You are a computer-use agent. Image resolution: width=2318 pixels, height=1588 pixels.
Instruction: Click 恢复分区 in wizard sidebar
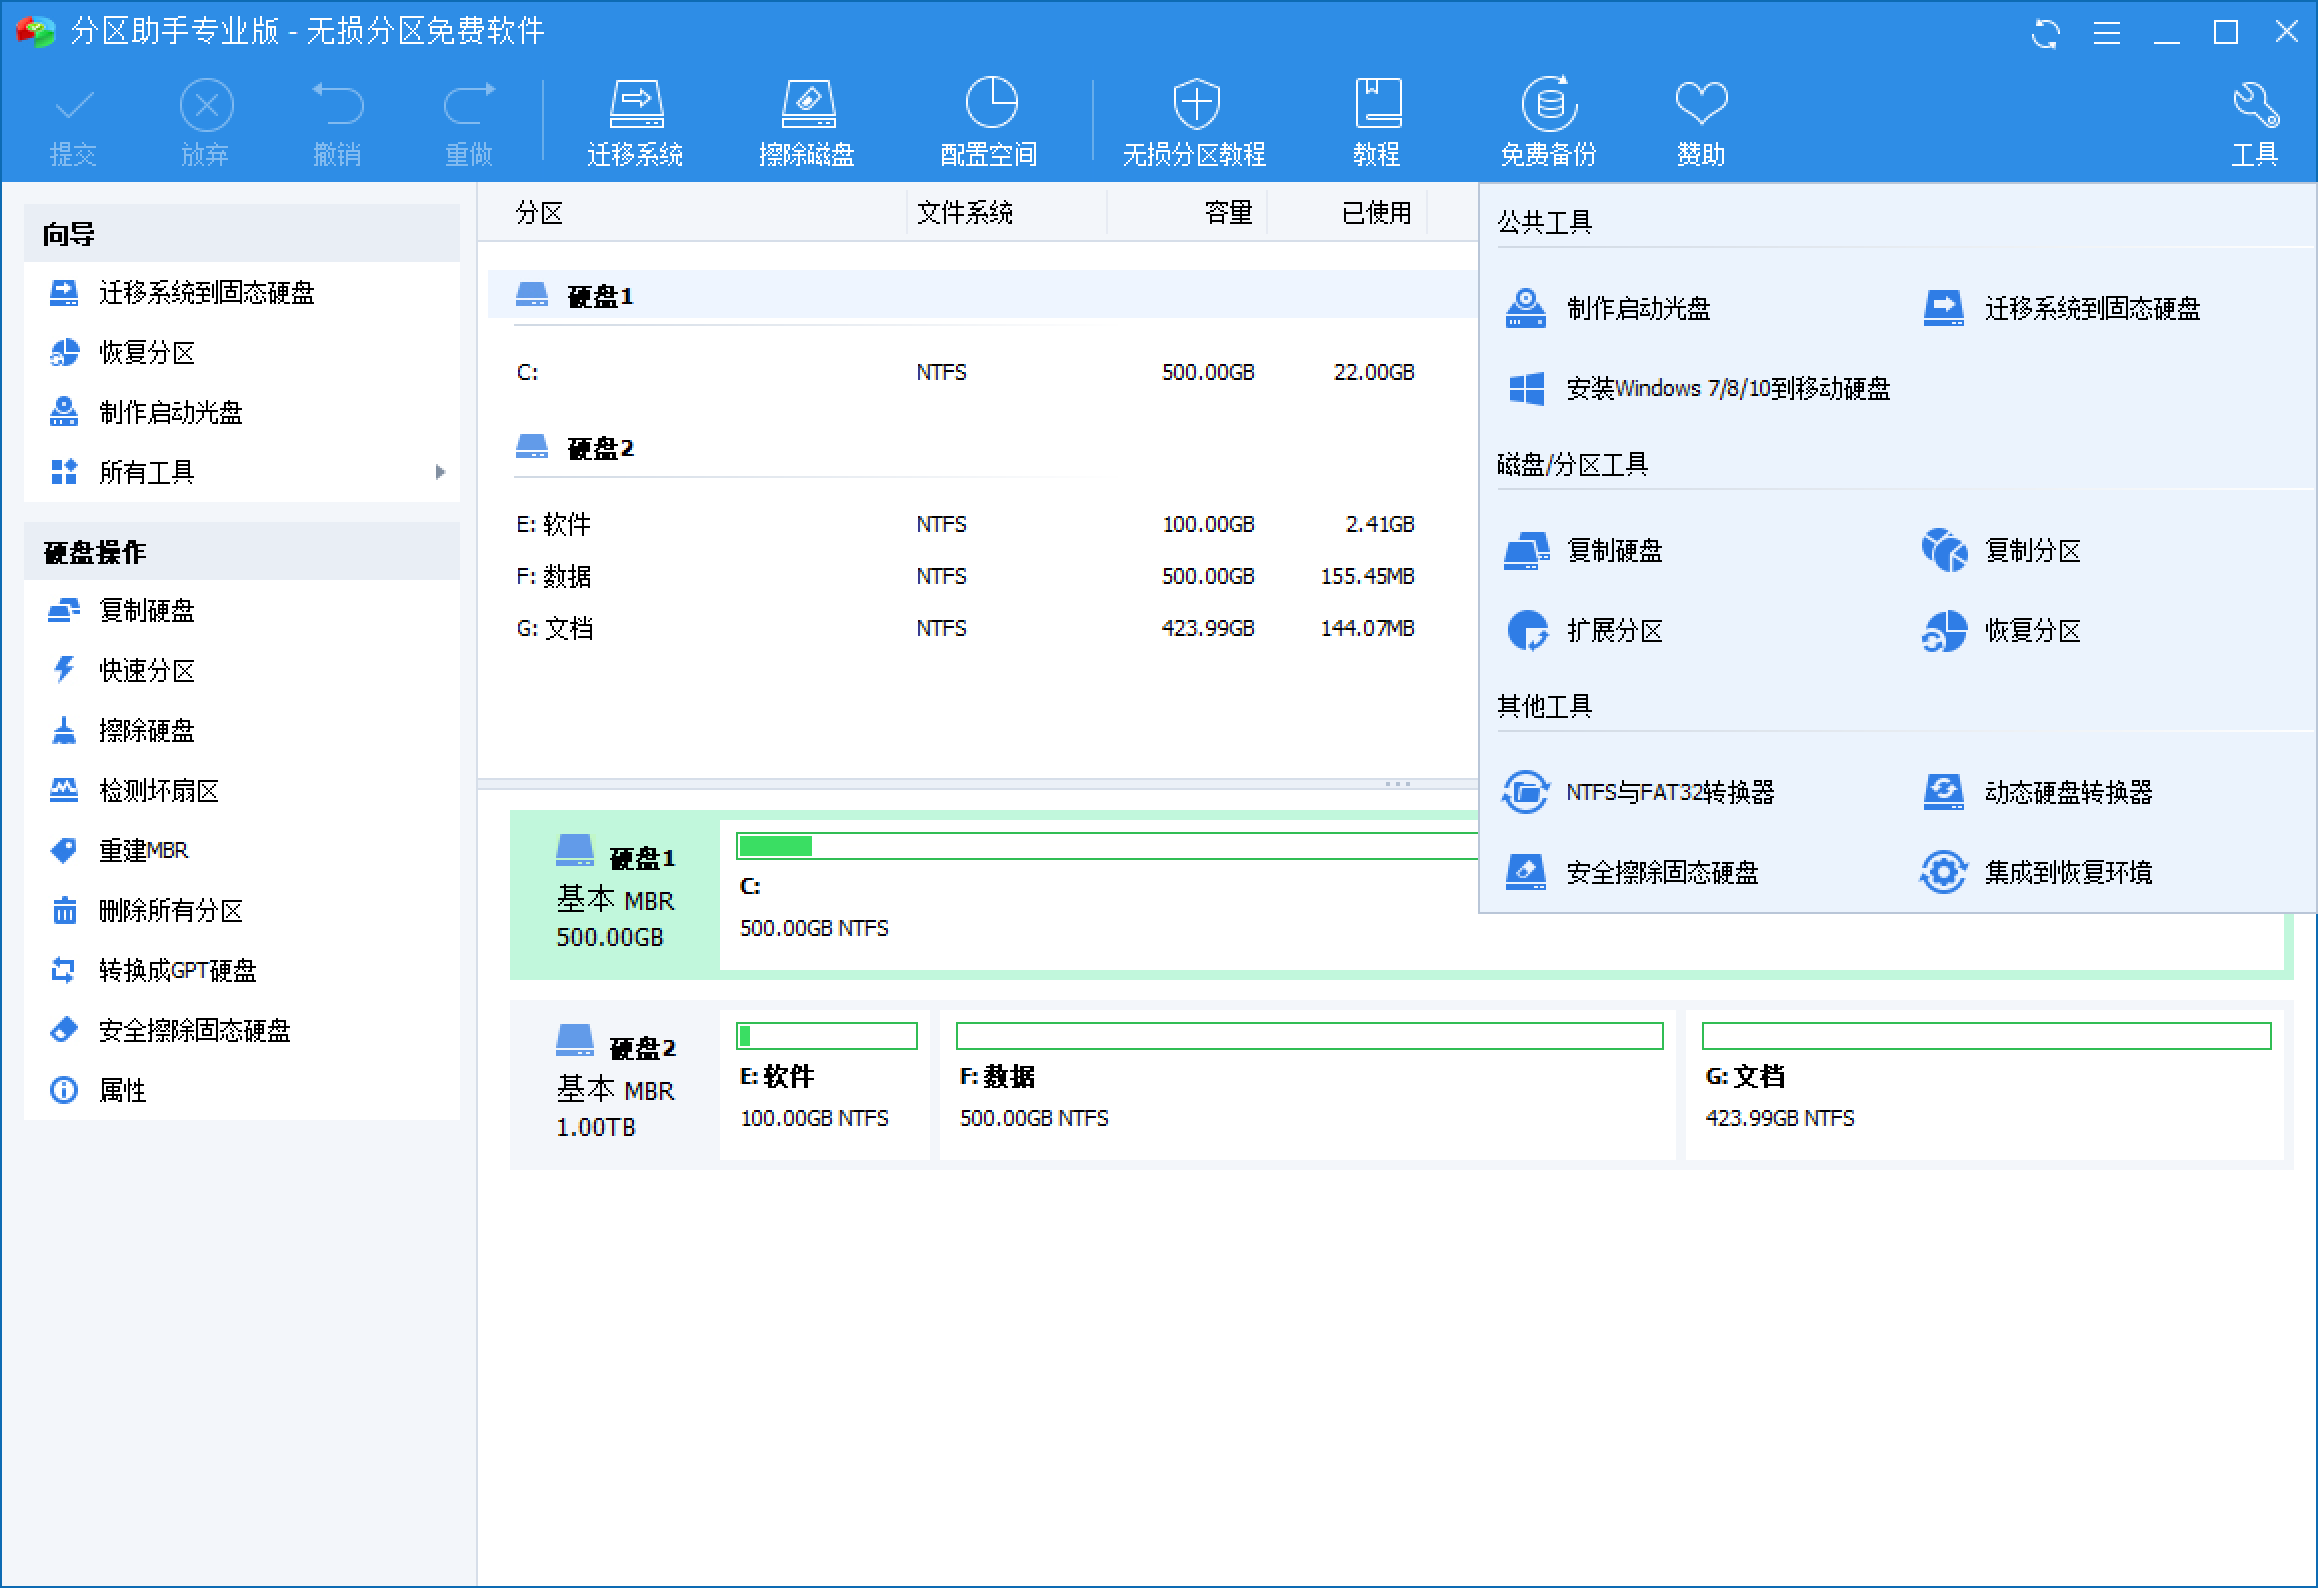[x=242, y=352]
